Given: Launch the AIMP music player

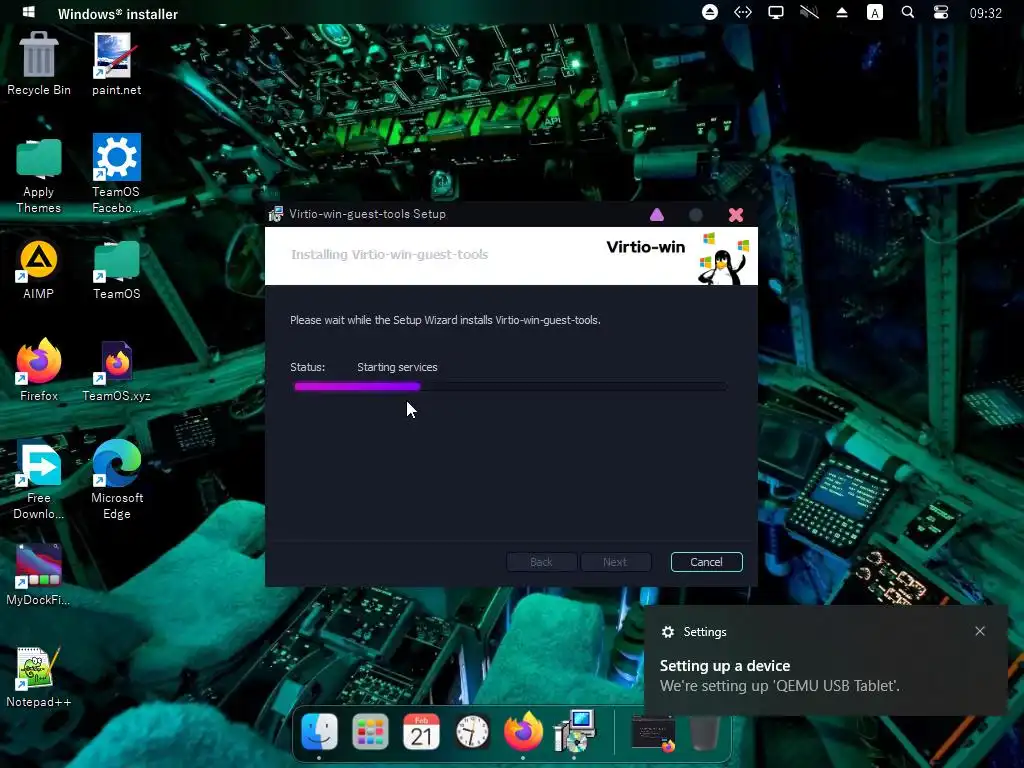Looking at the screenshot, I should [39, 270].
